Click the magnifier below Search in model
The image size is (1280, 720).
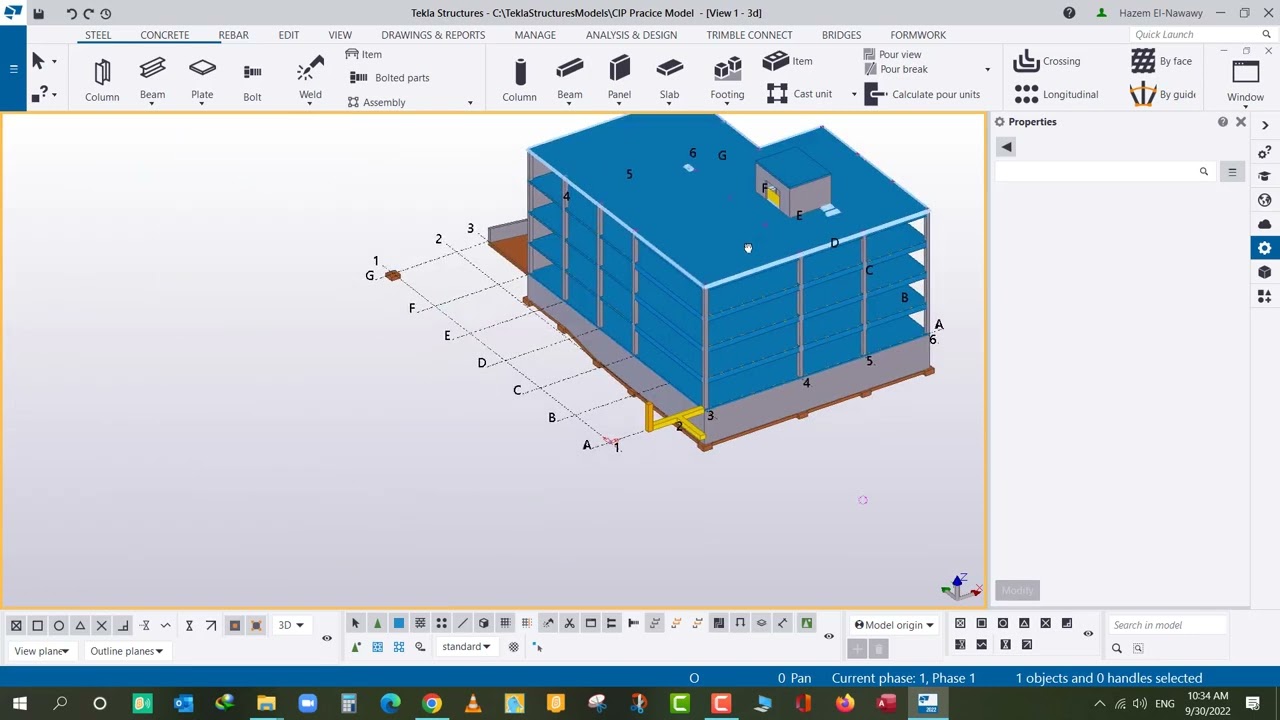coord(1117,648)
